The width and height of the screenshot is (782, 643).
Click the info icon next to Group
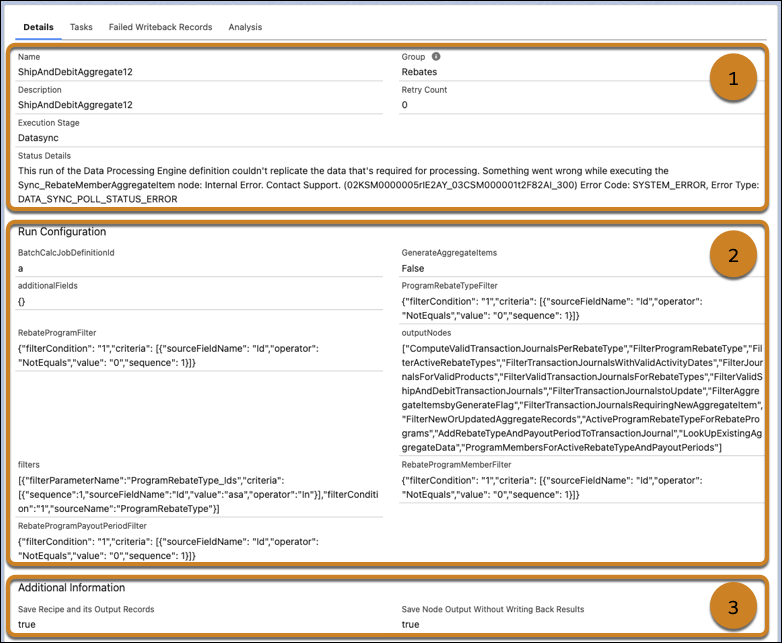tap(436, 56)
